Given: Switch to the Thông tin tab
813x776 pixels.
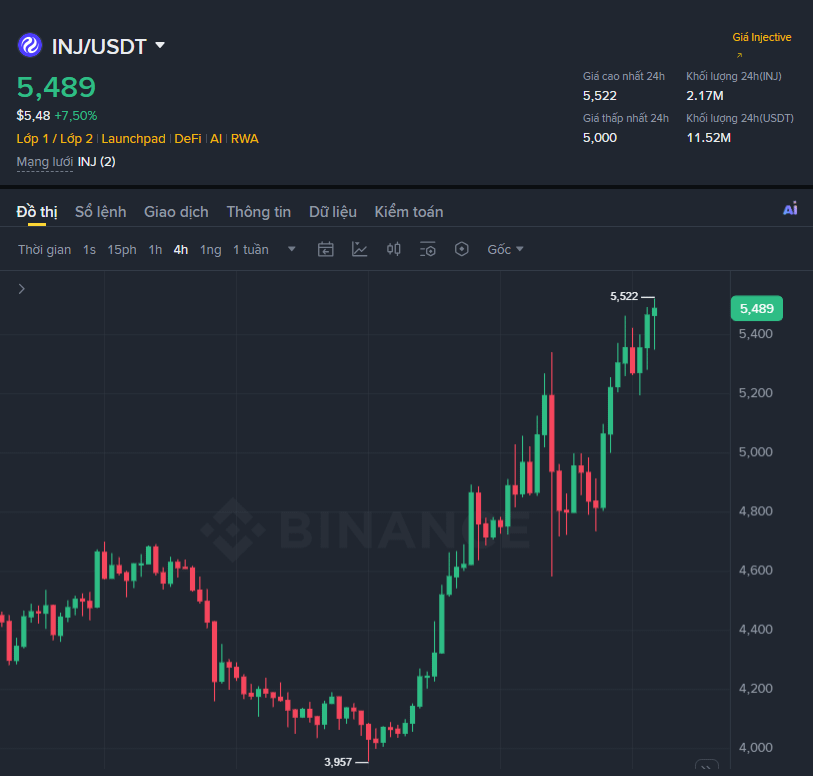Looking at the screenshot, I should (x=259, y=212).
